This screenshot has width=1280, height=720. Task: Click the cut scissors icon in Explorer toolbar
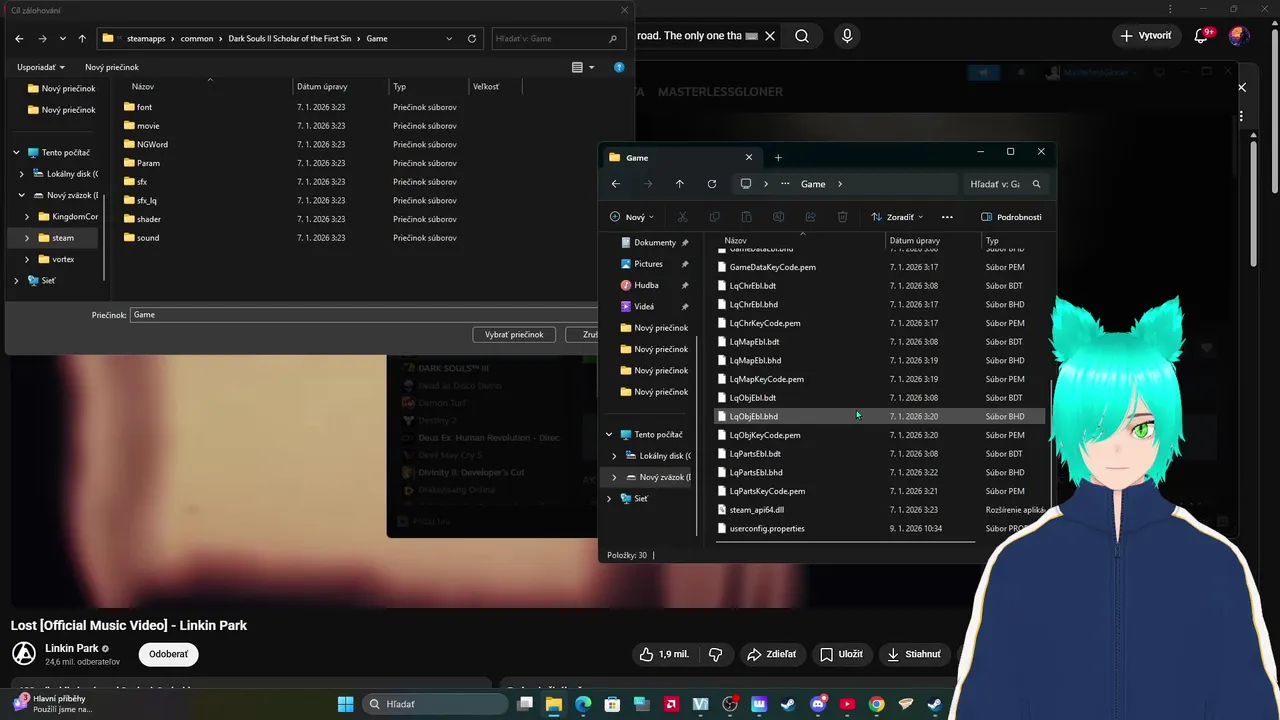click(x=682, y=217)
